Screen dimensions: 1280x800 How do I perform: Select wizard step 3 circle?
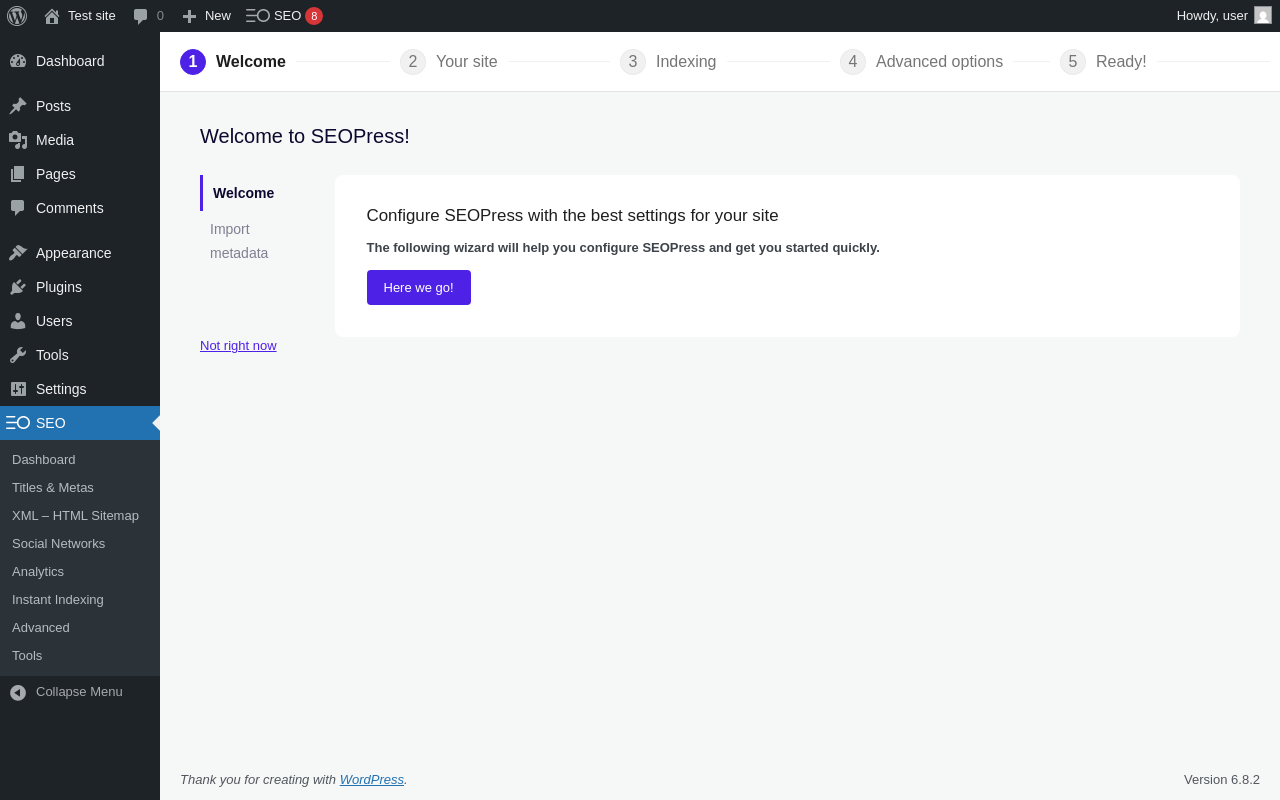pos(633,62)
